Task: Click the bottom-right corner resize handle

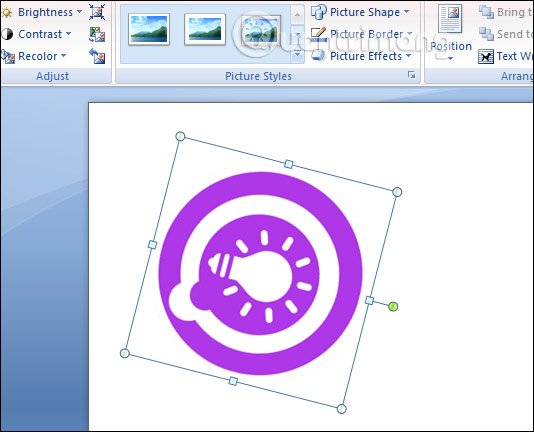Action: [342, 409]
